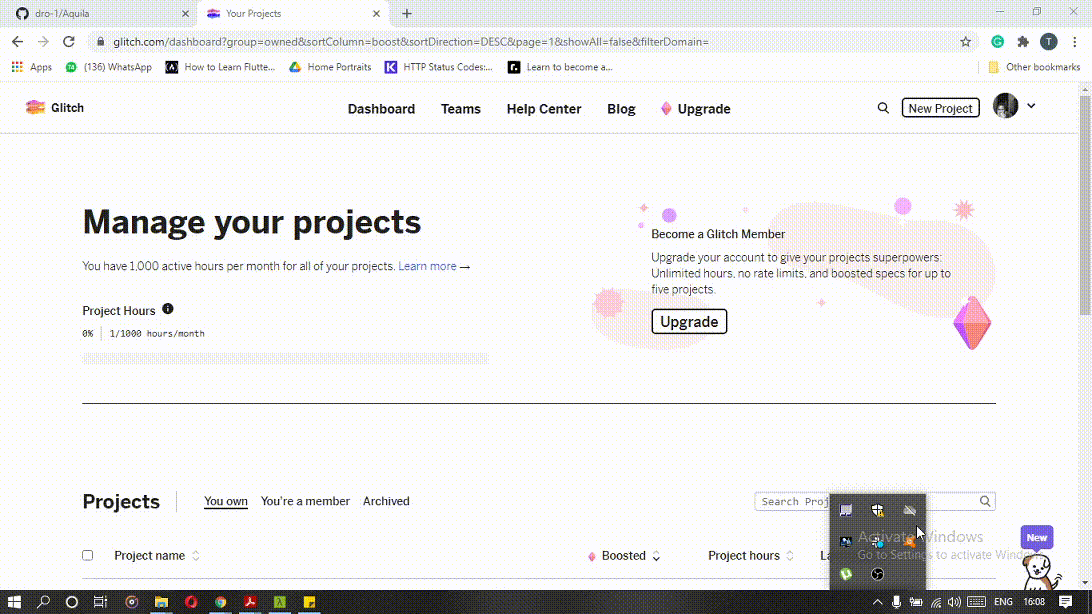Open the Windows Start menu
This screenshot has height=614, width=1092.
click(14, 601)
